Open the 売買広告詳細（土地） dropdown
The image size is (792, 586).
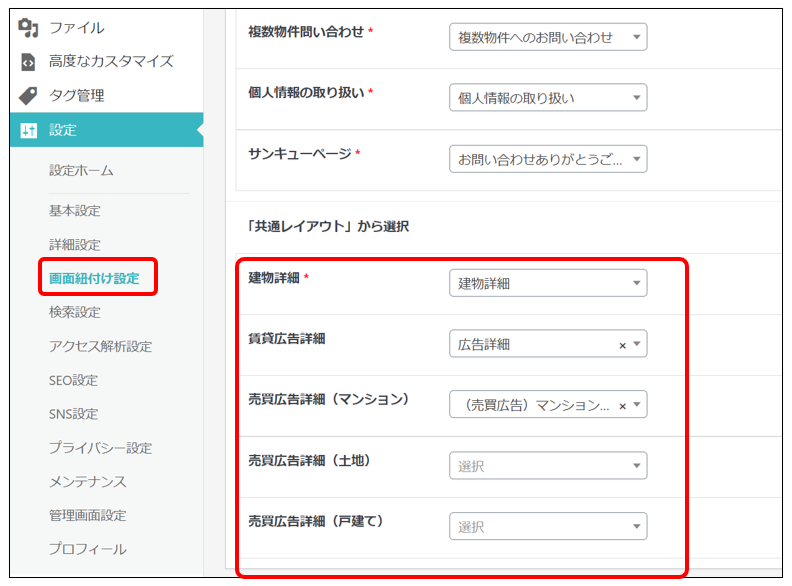coord(547,466)
